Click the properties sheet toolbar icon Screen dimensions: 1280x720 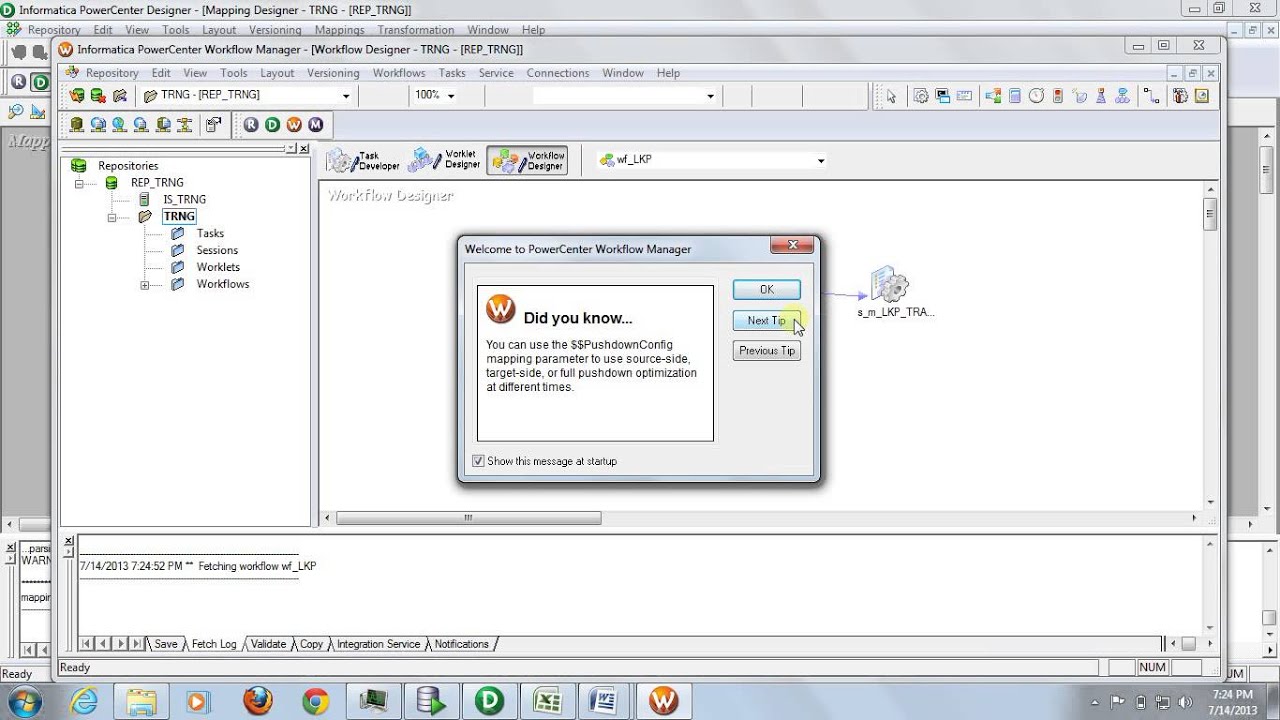click(213, 124)
